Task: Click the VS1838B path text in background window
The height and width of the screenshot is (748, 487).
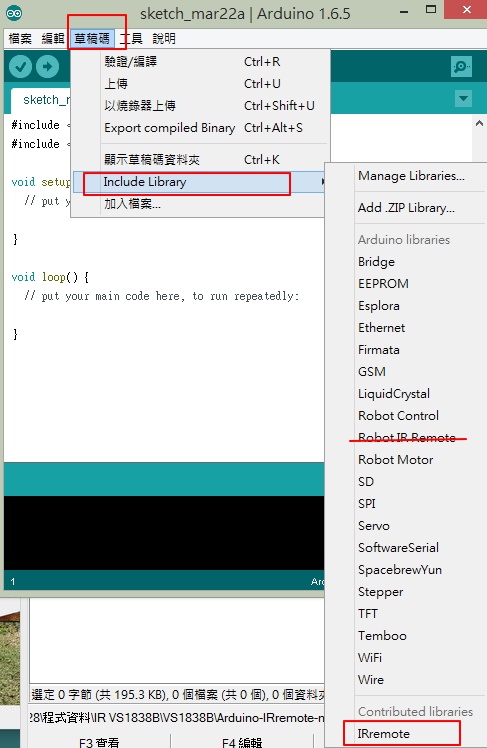Action: tap(176, 717)
